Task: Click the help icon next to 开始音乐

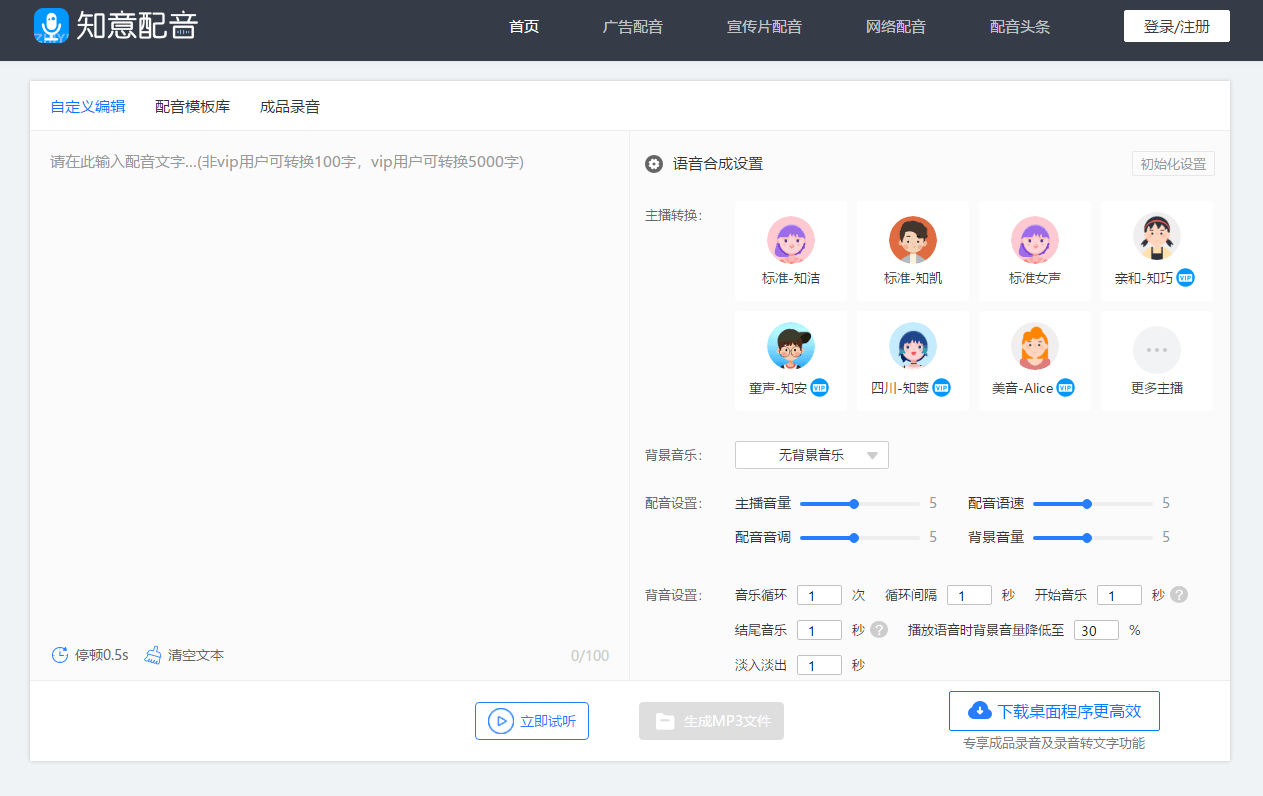Action: point(1178,594)
